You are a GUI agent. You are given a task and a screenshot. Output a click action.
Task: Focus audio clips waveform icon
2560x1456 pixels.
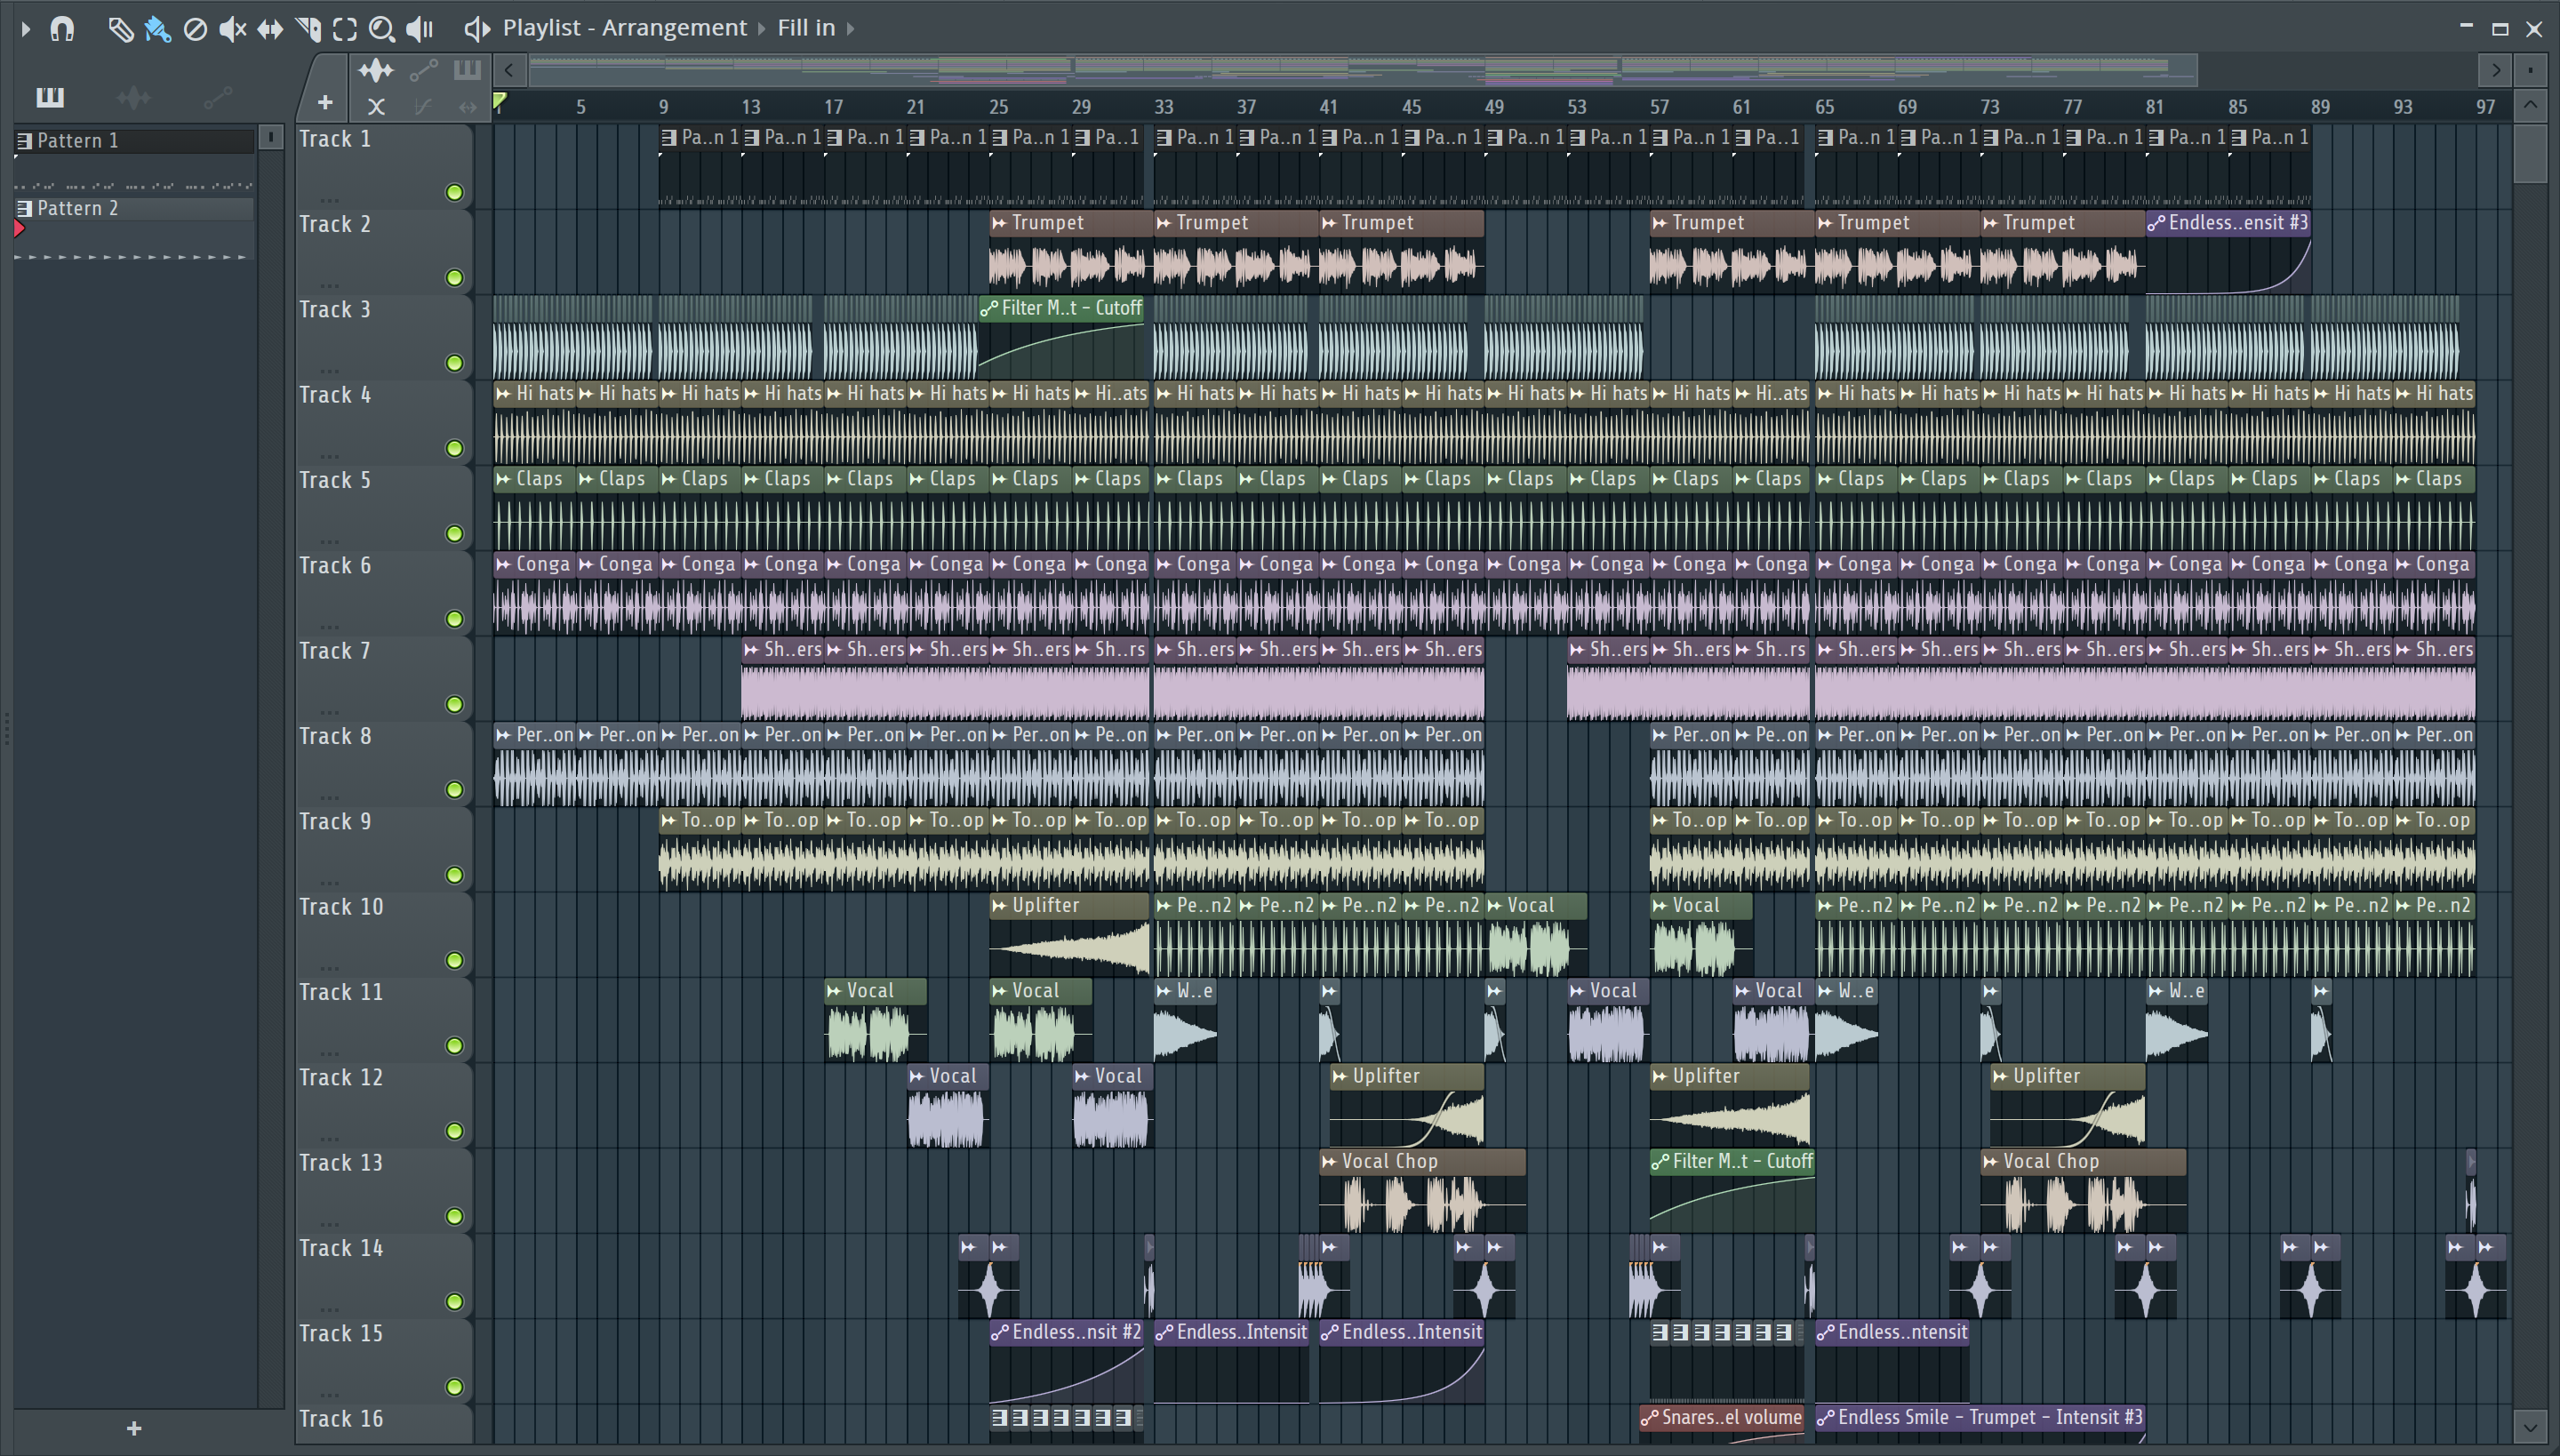tap(376, 70)
